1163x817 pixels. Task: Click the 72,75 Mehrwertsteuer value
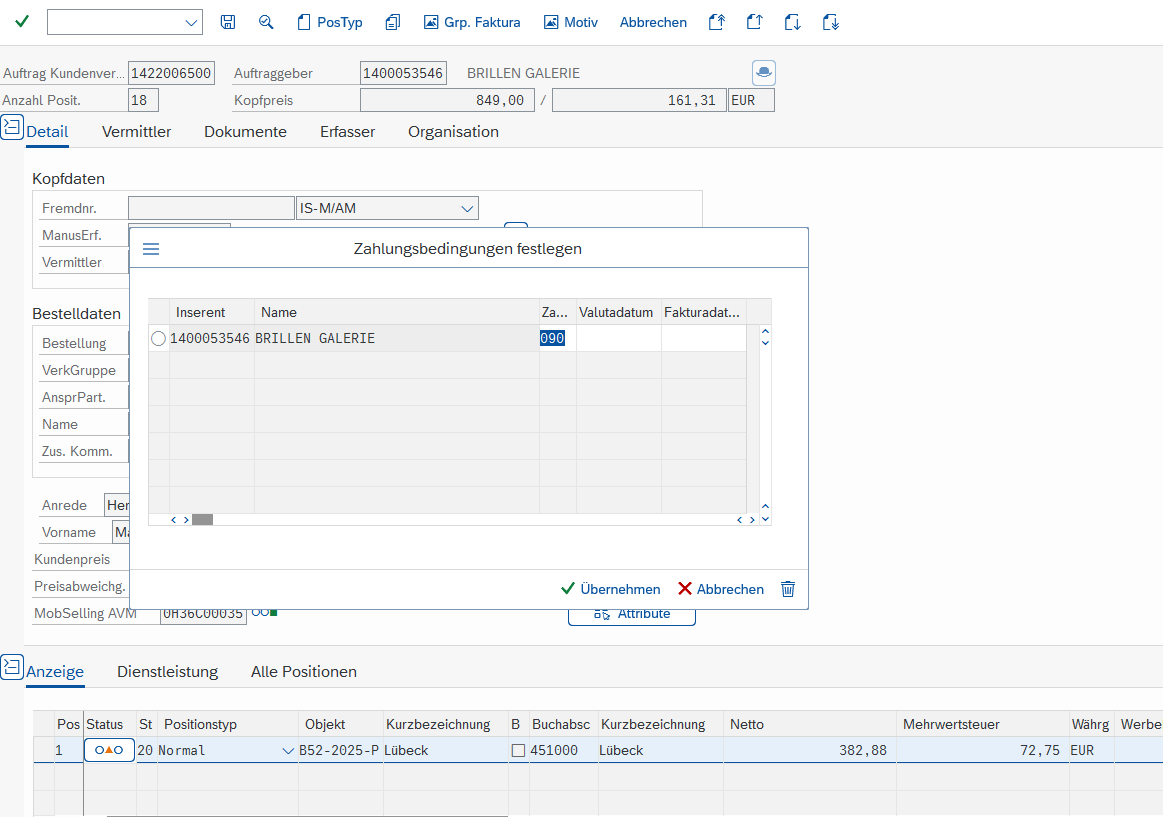pyautogui.click(x=1040, y=750)
